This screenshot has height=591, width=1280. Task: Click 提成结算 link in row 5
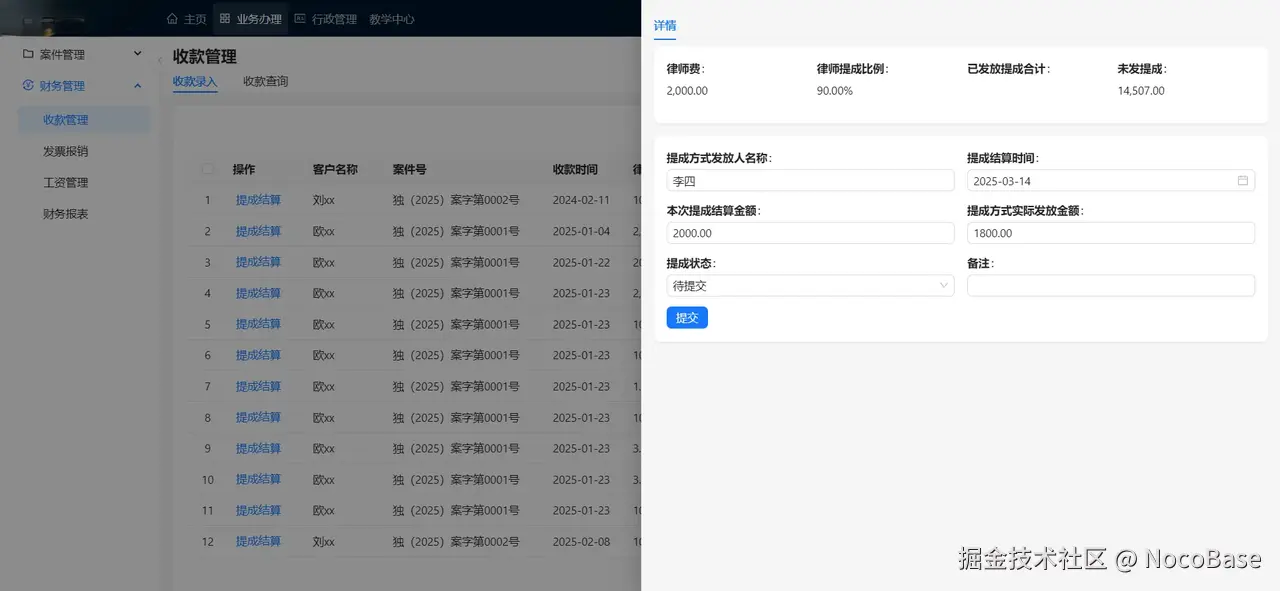tap(258, 324)
